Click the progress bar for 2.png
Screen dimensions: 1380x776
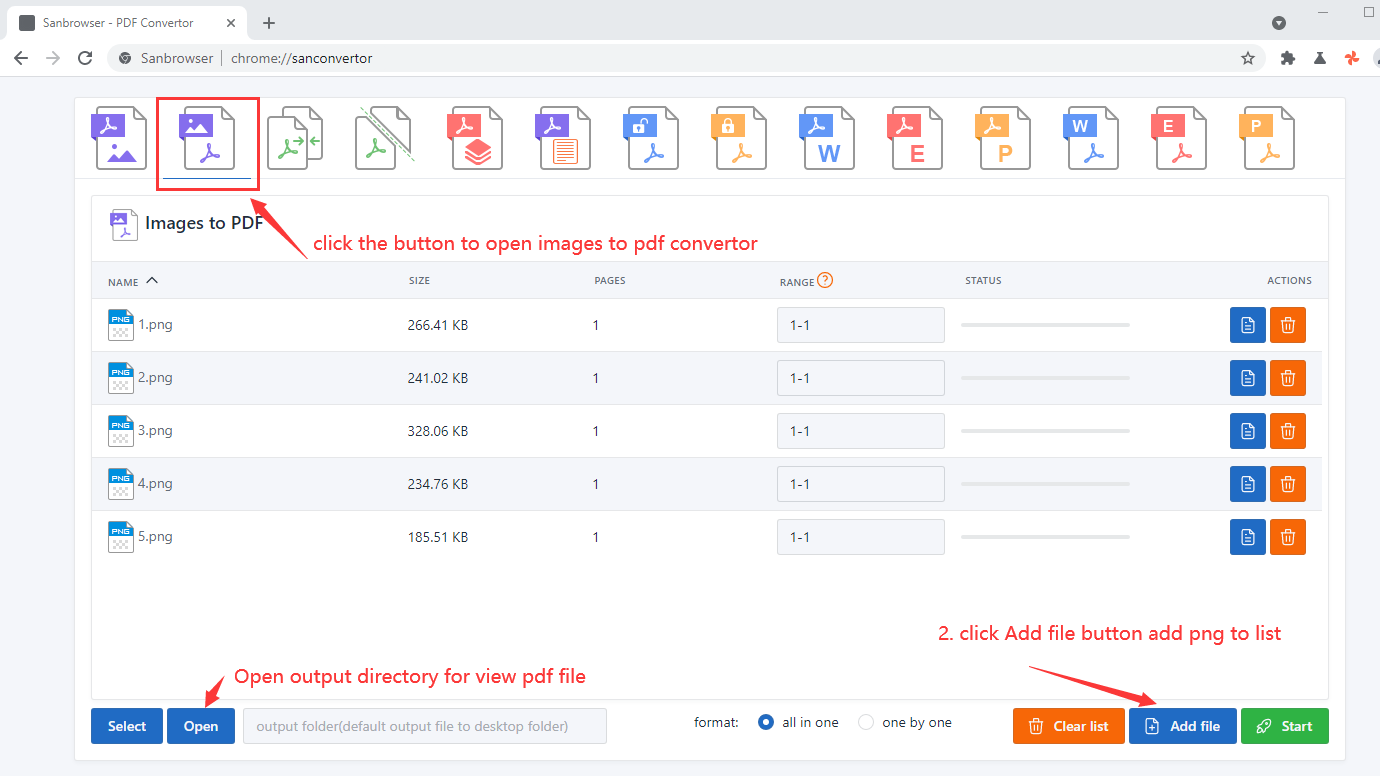(x=1044, y=378)
